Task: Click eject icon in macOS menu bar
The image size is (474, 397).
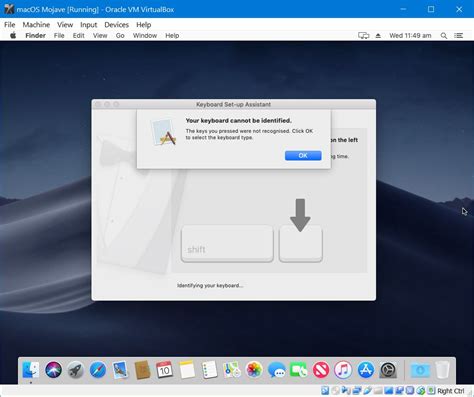Action: [378, 35]
